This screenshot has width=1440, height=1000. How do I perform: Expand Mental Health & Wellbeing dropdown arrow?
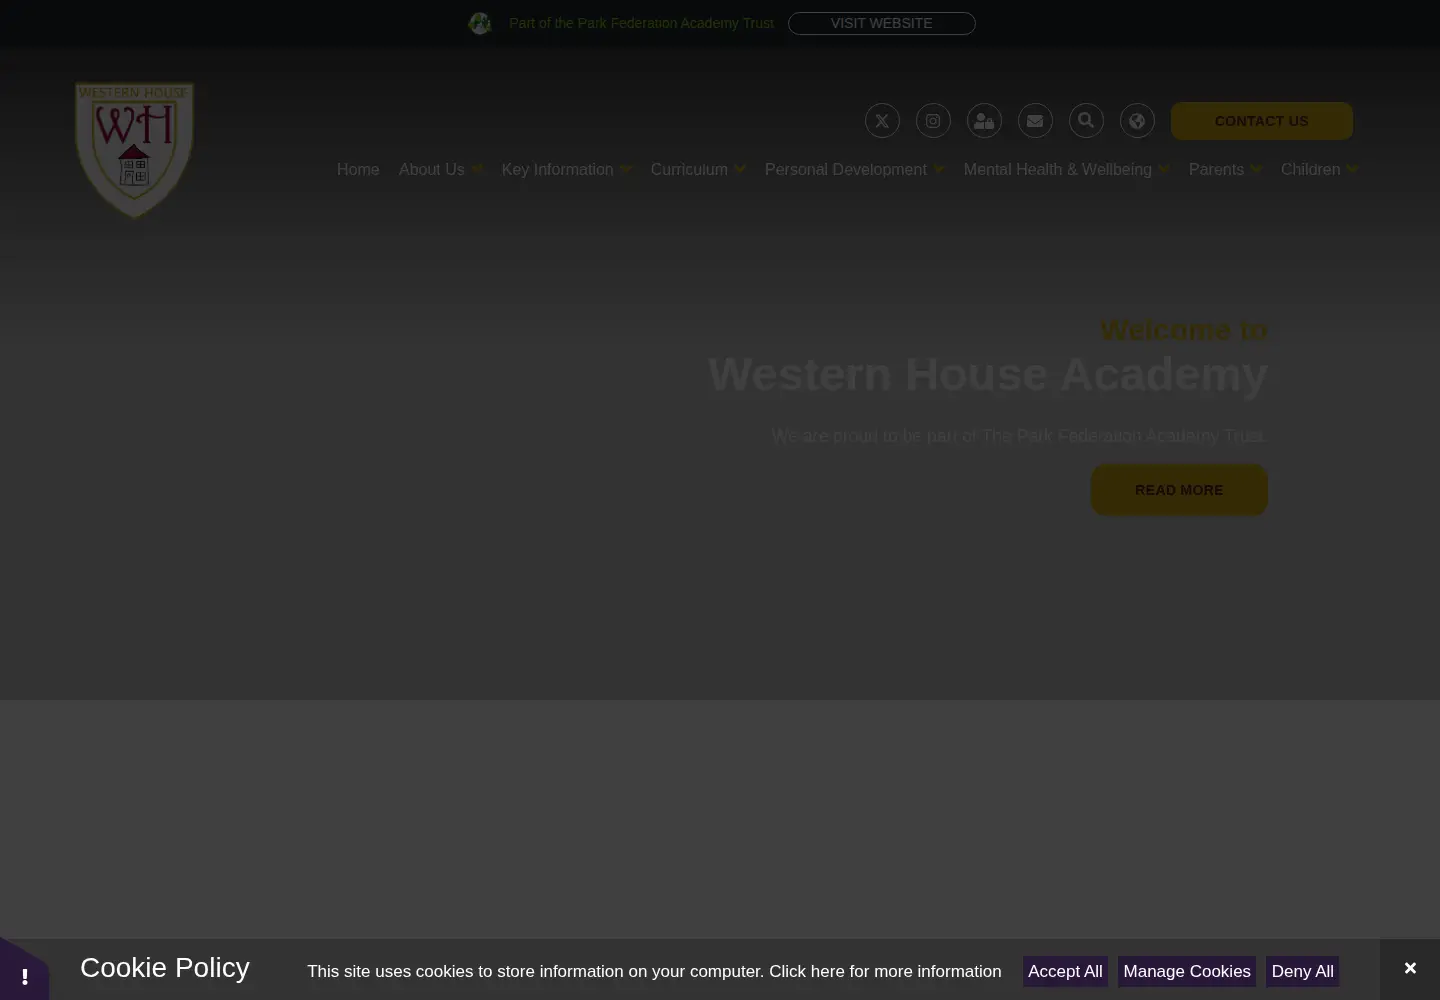(1164, 170)
